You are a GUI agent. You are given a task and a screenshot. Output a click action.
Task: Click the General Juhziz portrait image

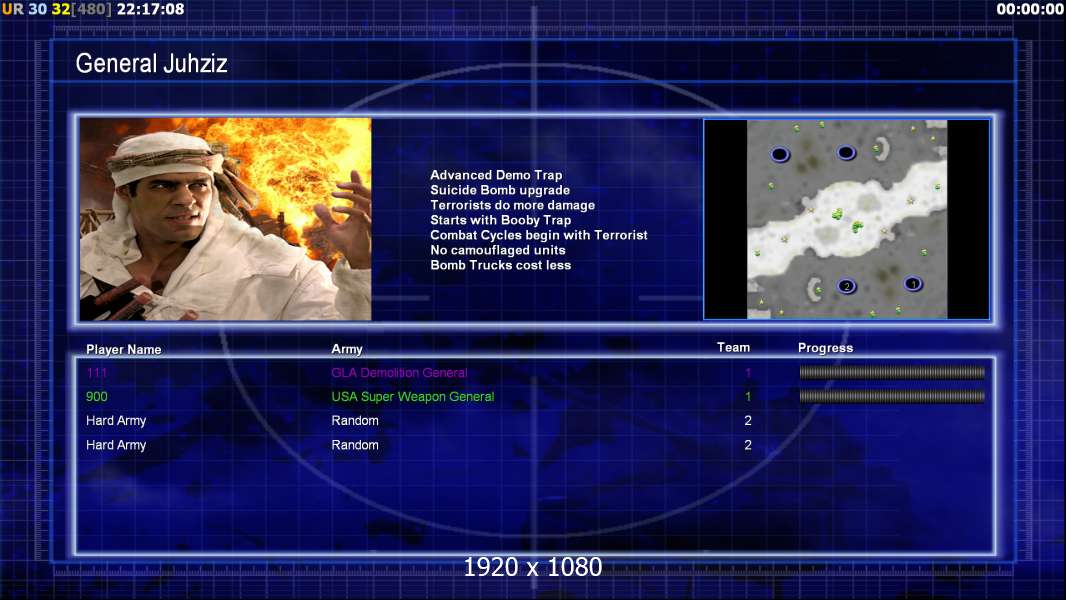tap(226, 219)
